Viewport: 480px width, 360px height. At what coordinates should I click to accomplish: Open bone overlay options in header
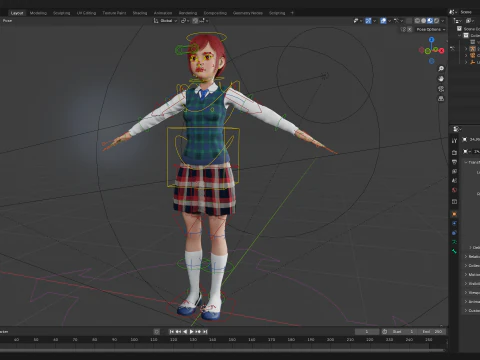coord(398,21)
